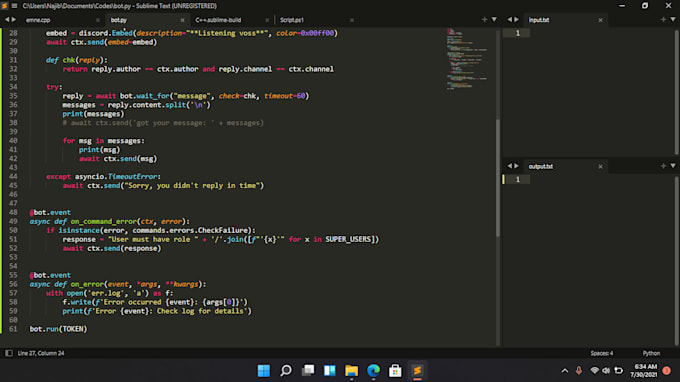
Task: Go to previous tab in input.txt pane
Action: pos(510,20)
